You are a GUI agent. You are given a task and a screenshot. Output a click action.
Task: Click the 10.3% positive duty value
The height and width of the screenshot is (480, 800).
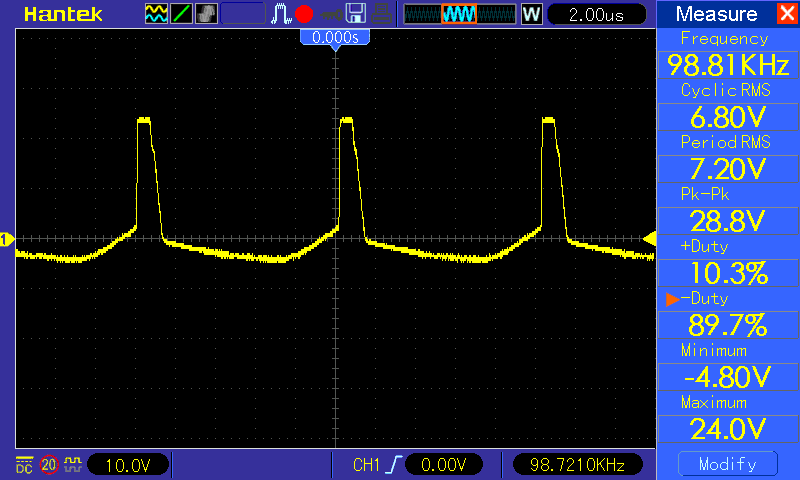pyautogui.click(x=728, y=273)
